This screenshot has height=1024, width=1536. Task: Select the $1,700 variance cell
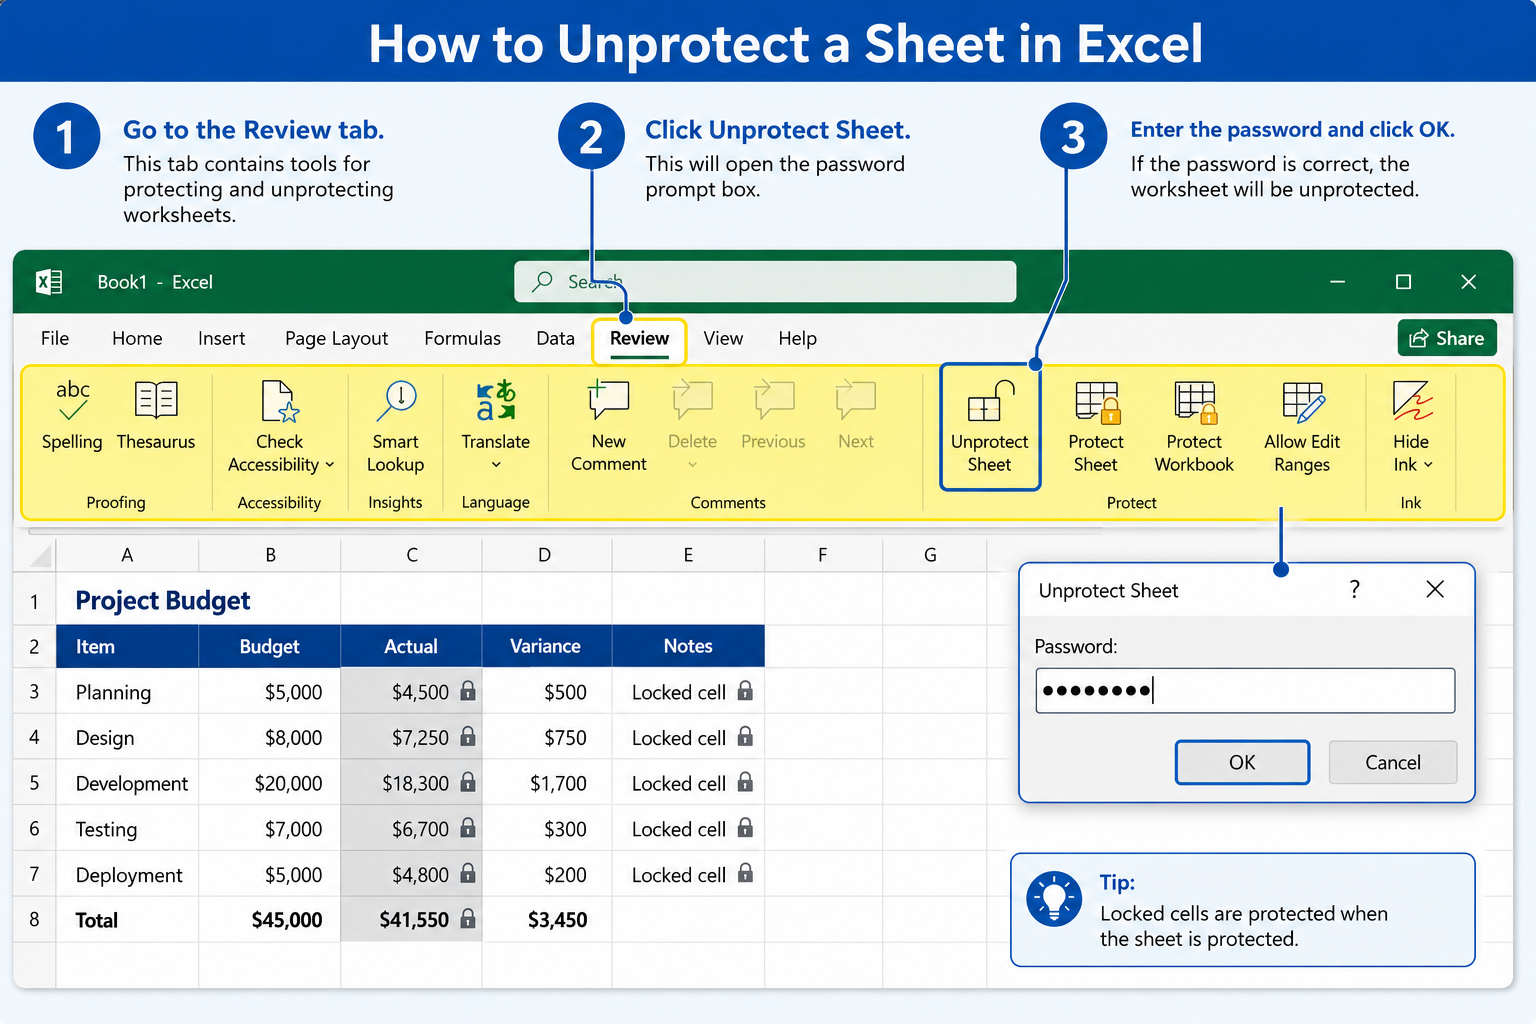(x=547, y=783)
